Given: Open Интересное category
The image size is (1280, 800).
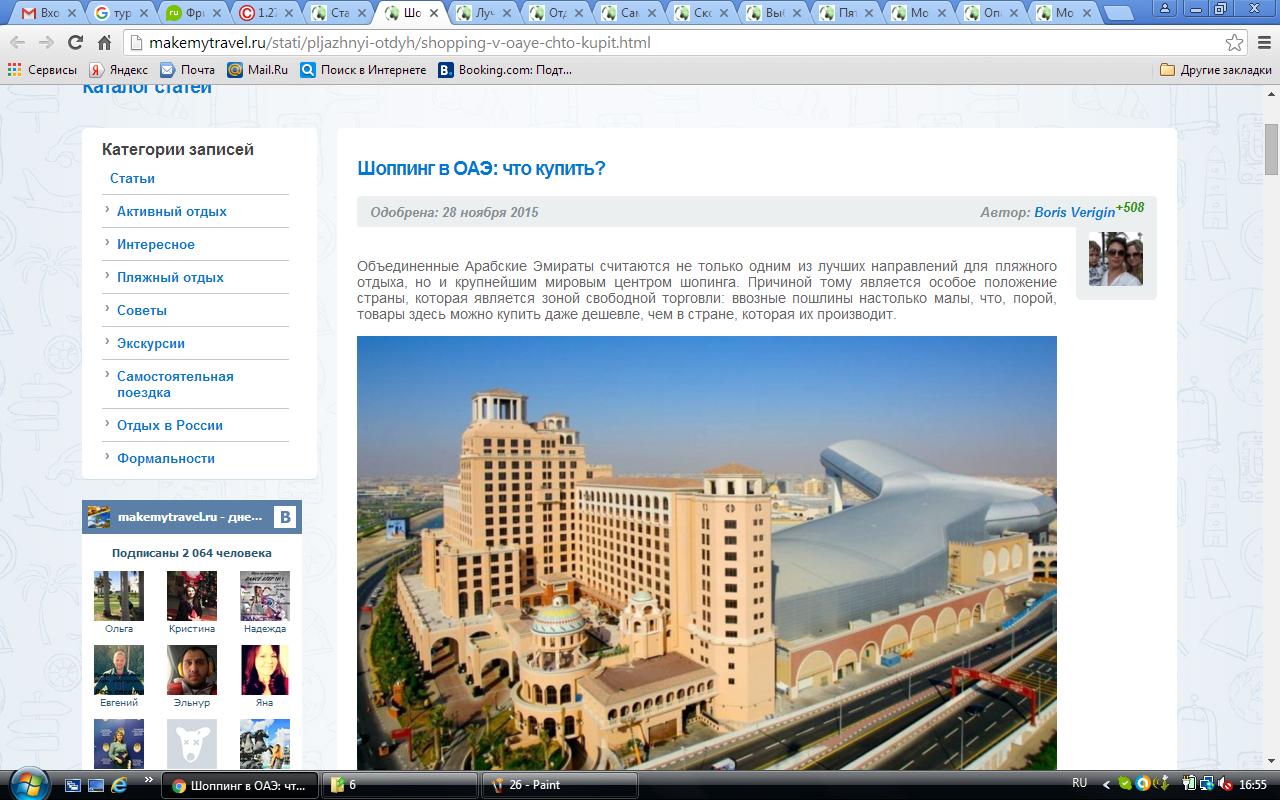Looking at the screenshot, I should [156, 244].
